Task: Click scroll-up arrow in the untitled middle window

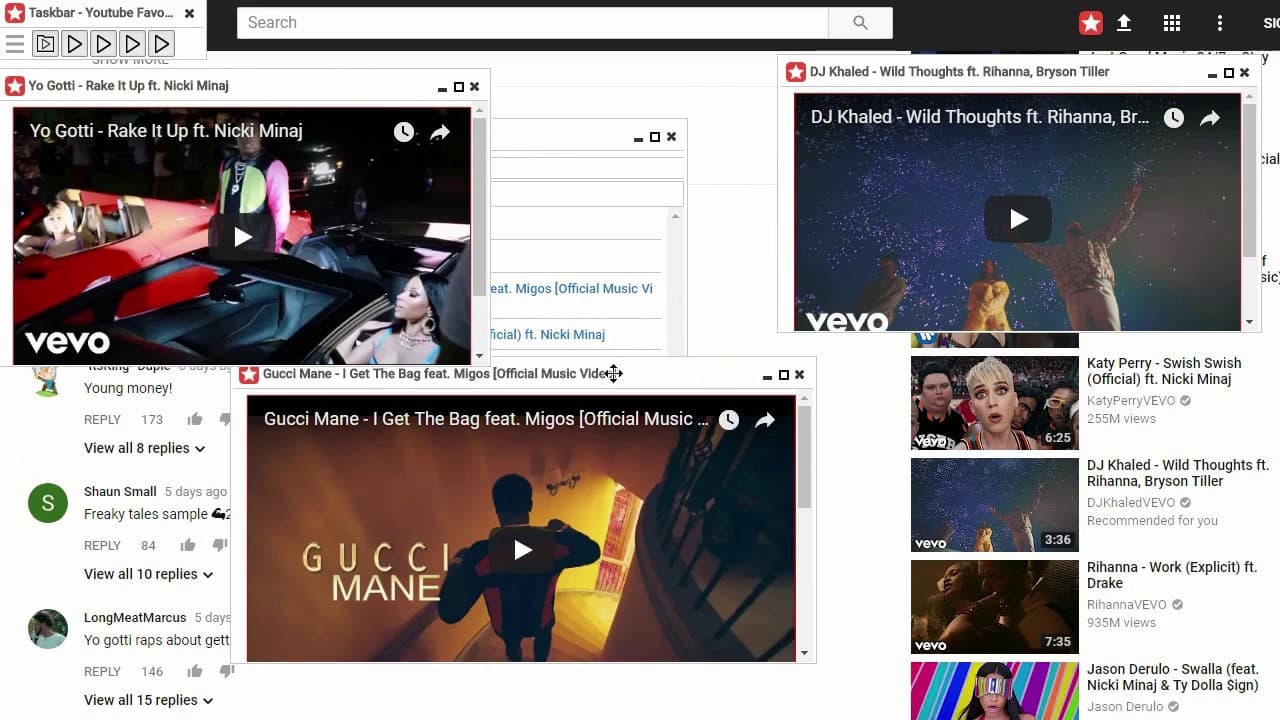Action: [x=675, y=216]
